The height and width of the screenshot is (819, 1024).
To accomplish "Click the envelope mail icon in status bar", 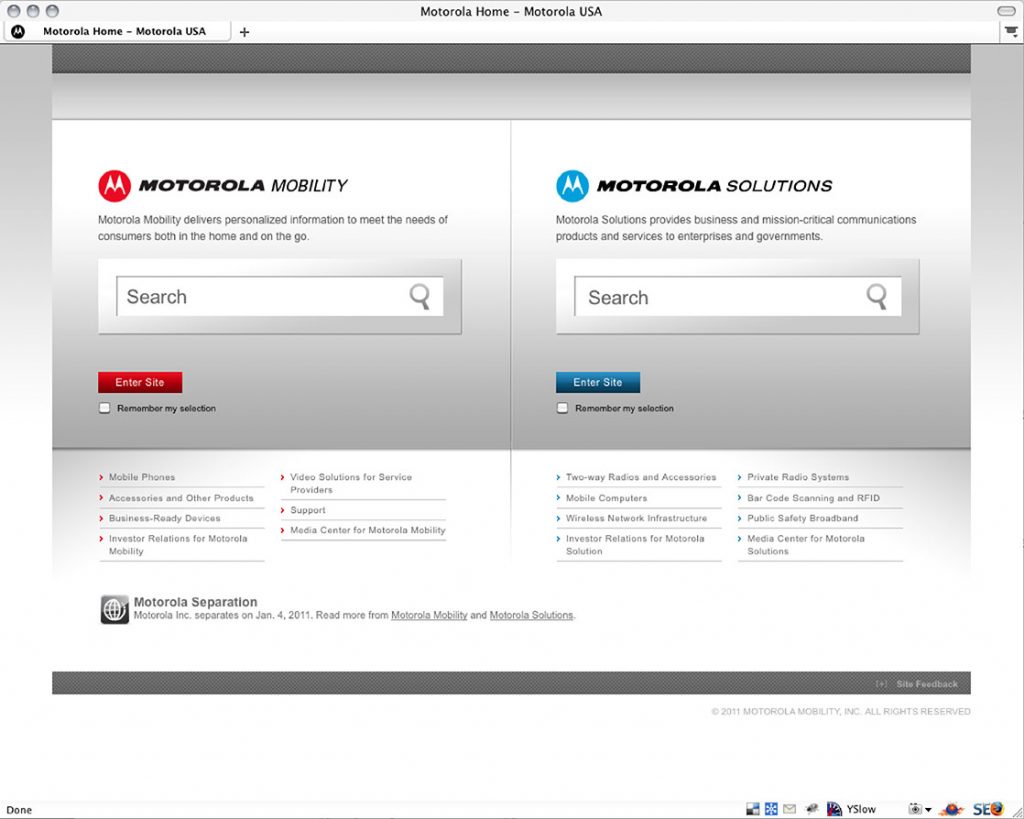I will (x=790, y=809).
